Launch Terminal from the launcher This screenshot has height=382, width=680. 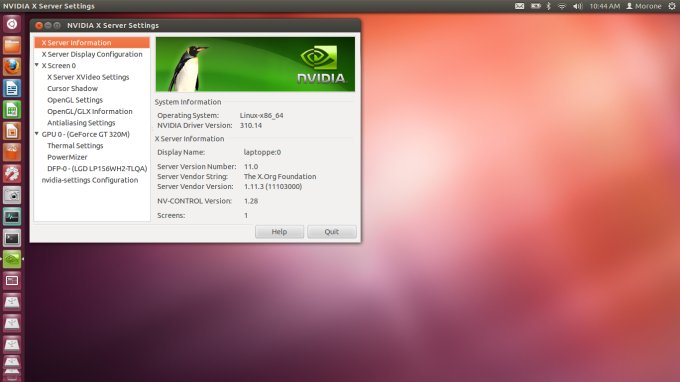[12, 238]
